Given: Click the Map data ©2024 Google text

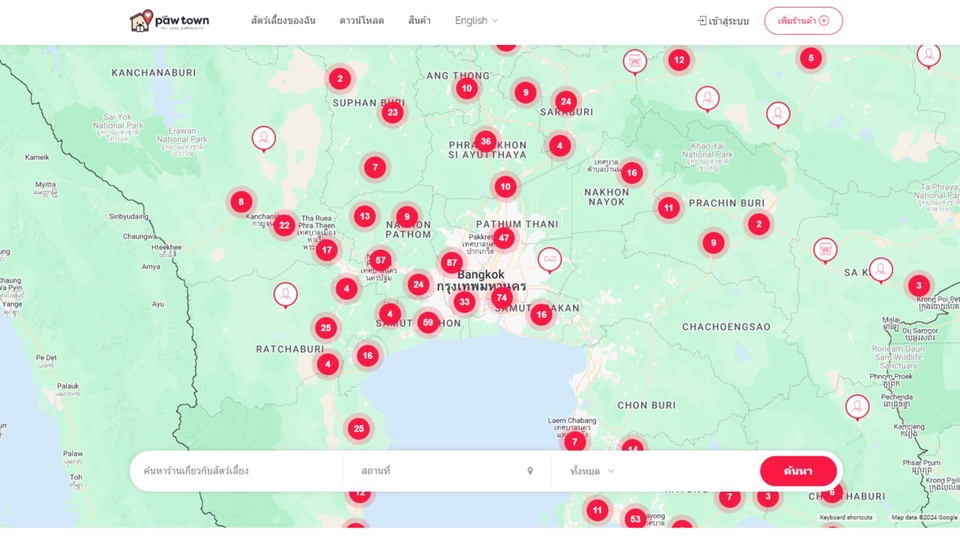Looking at the screenshot, I should pos(924,518).
